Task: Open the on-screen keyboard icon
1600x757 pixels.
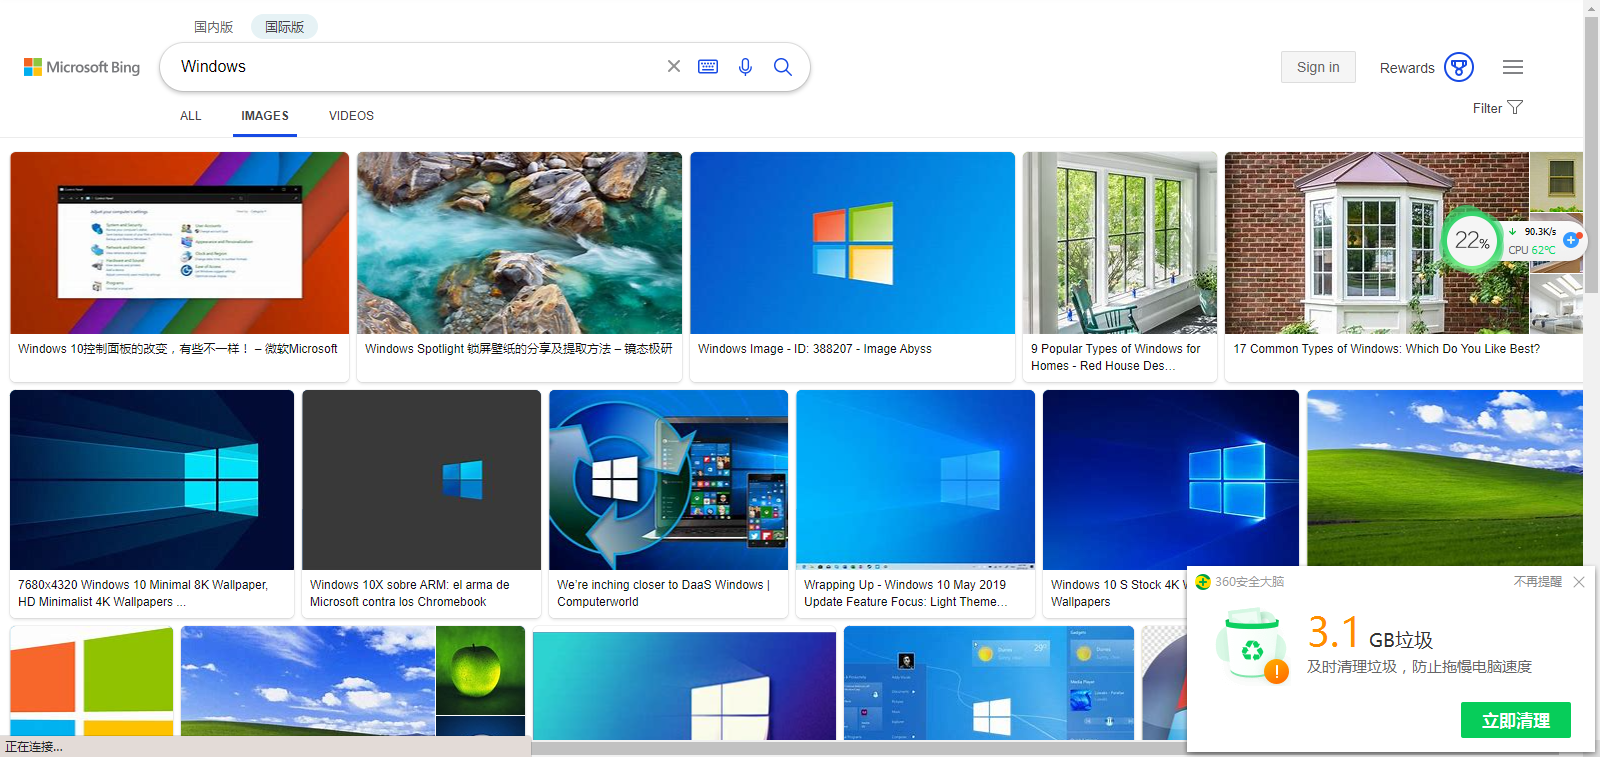Action: click(x=708, y=66)
